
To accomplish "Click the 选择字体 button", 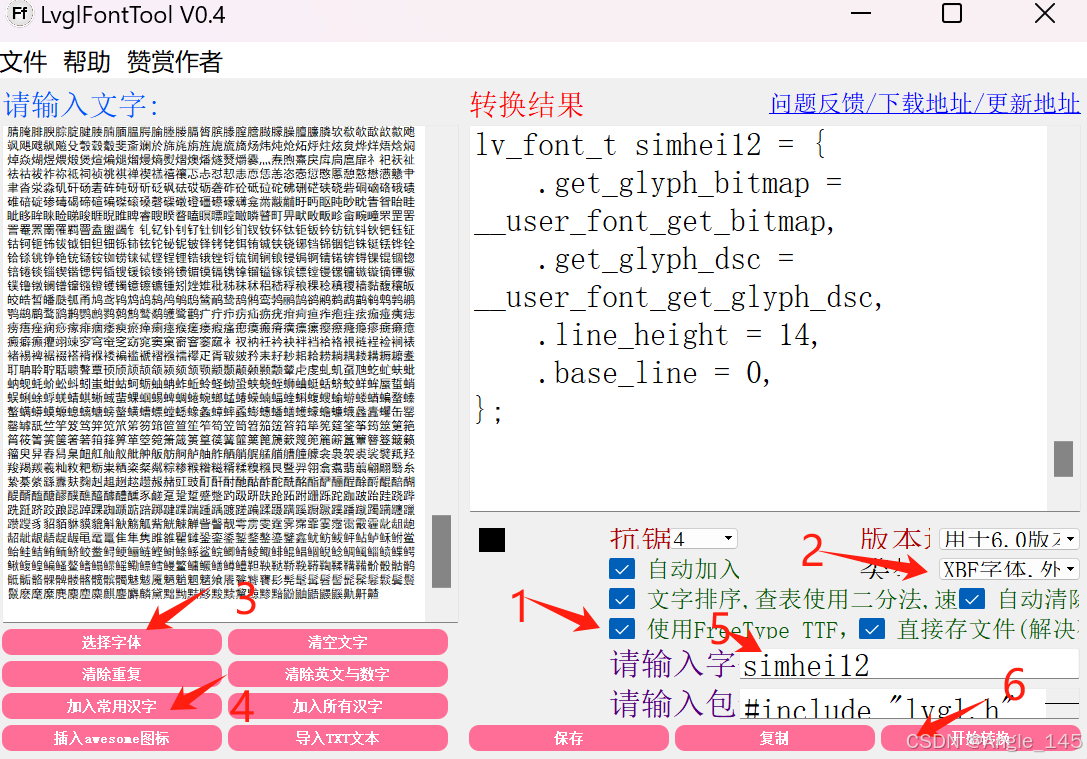I will coord(112,642).
